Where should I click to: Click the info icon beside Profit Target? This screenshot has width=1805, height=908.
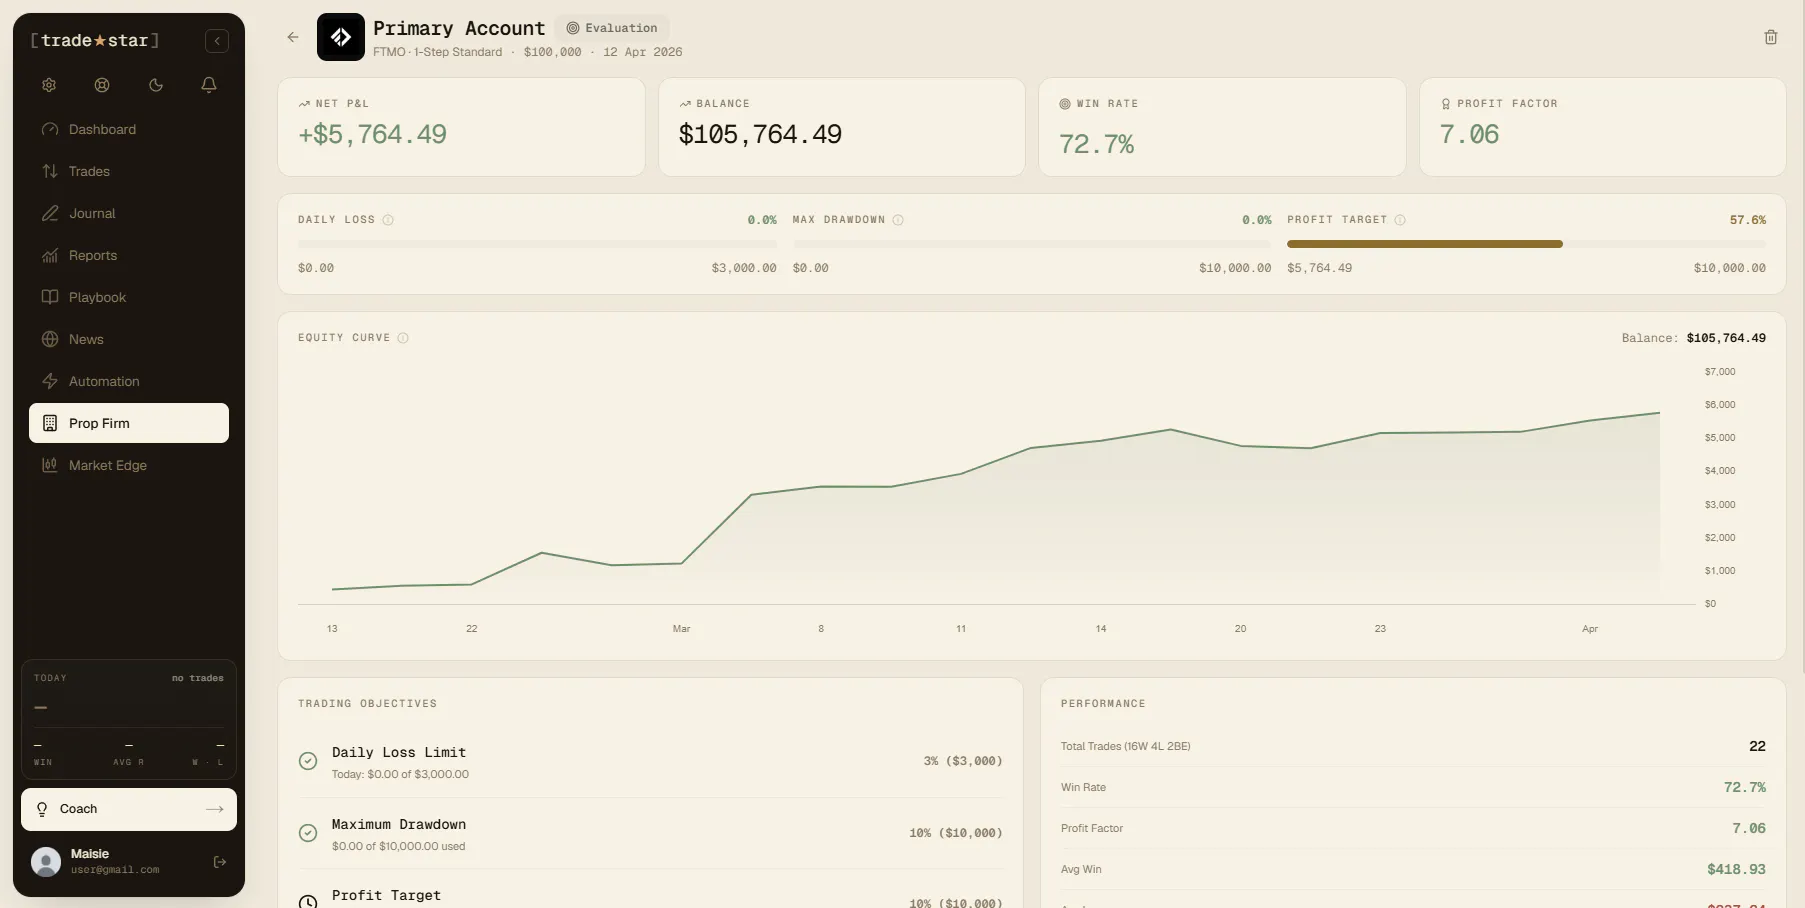point(1400,220)
